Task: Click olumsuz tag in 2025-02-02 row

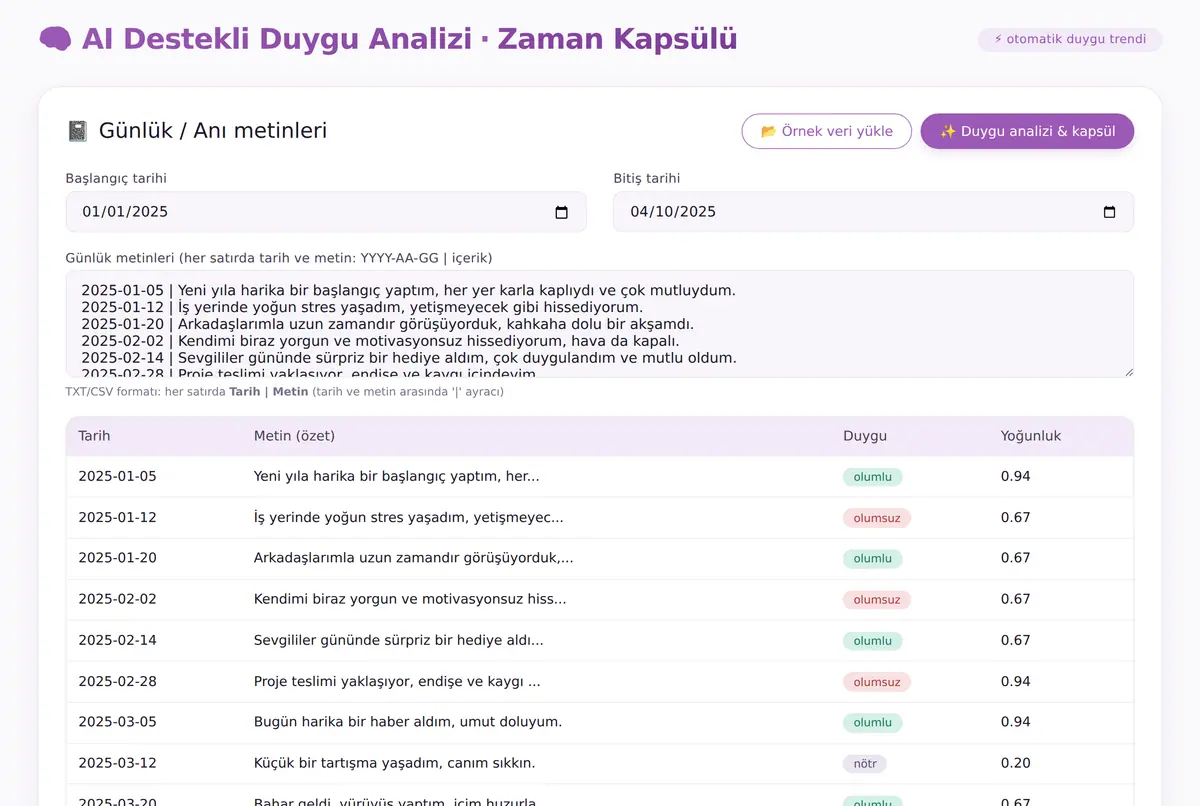Action: [x=877, y=600]
